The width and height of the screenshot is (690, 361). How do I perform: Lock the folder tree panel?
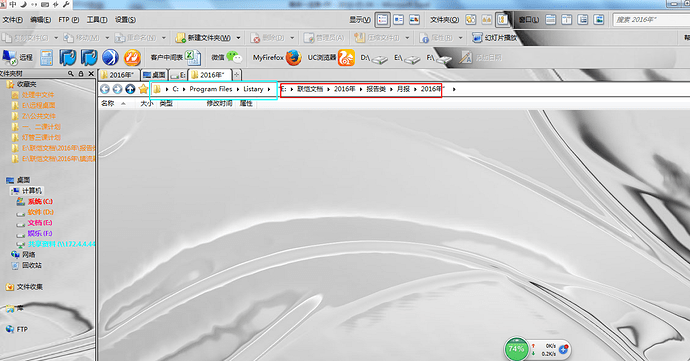tap(81, 74)
